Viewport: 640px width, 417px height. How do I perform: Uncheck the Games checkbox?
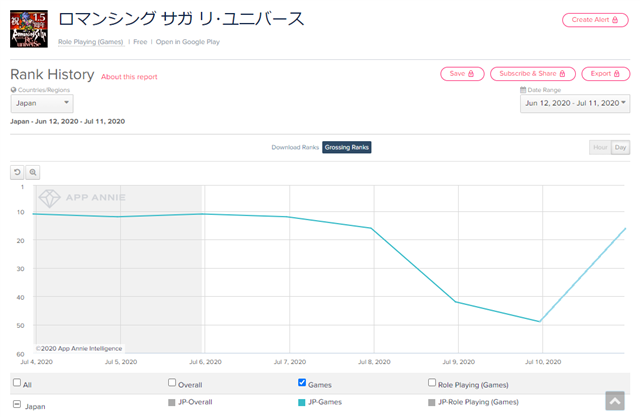point(302,383)
